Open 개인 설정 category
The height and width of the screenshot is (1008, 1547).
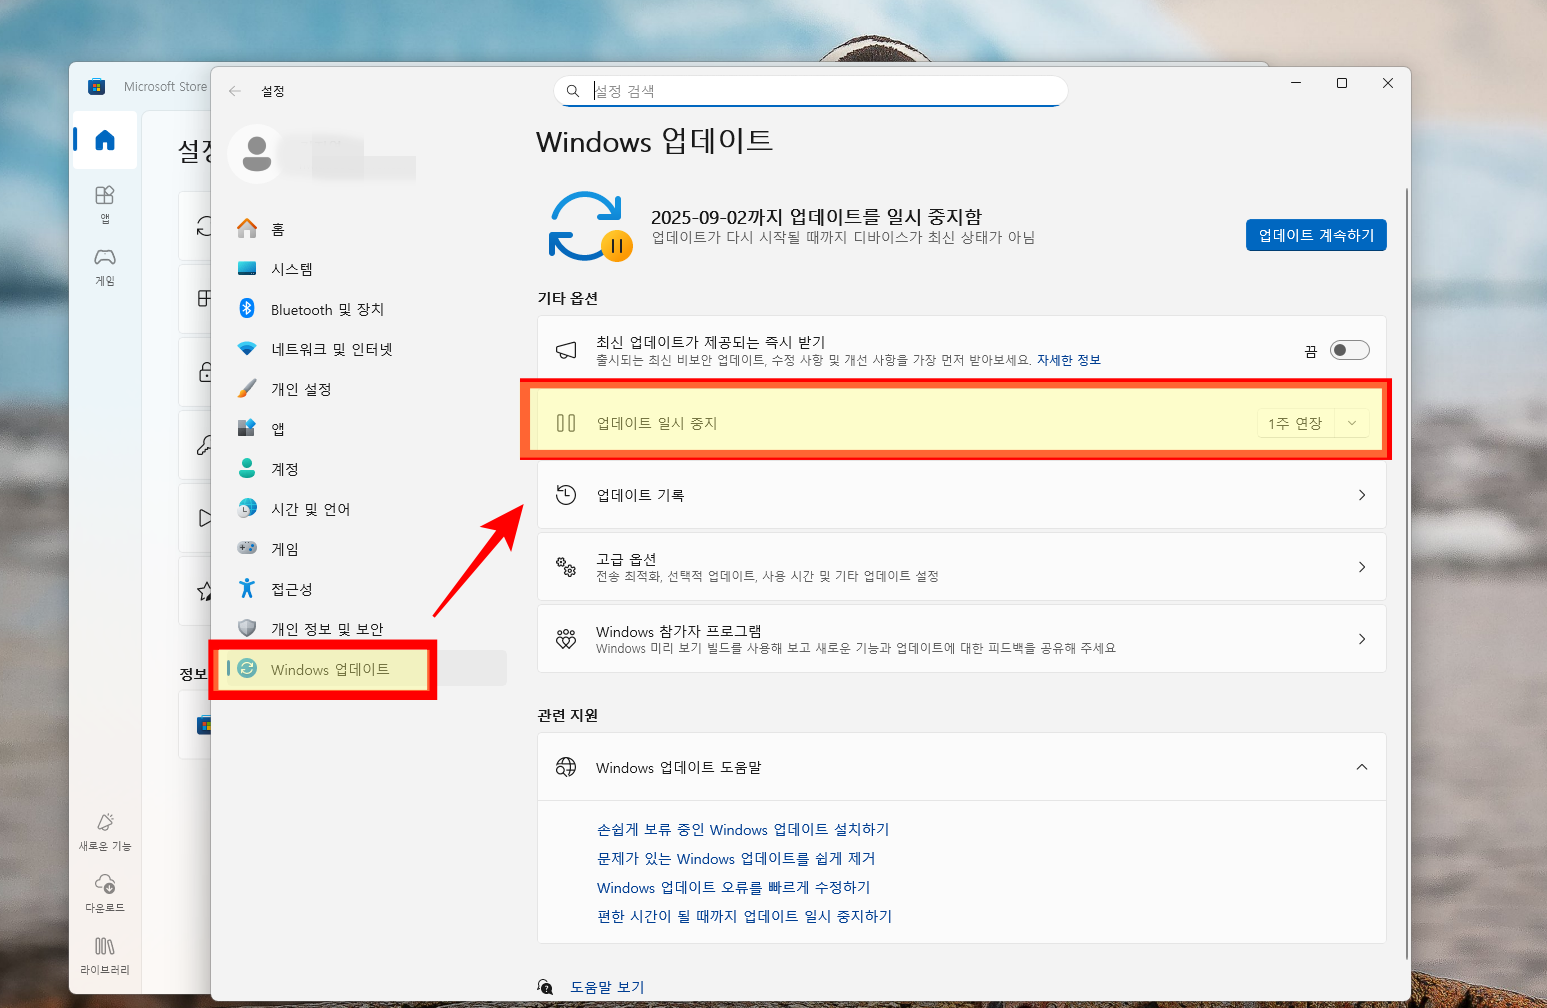[x=366, y=389]
